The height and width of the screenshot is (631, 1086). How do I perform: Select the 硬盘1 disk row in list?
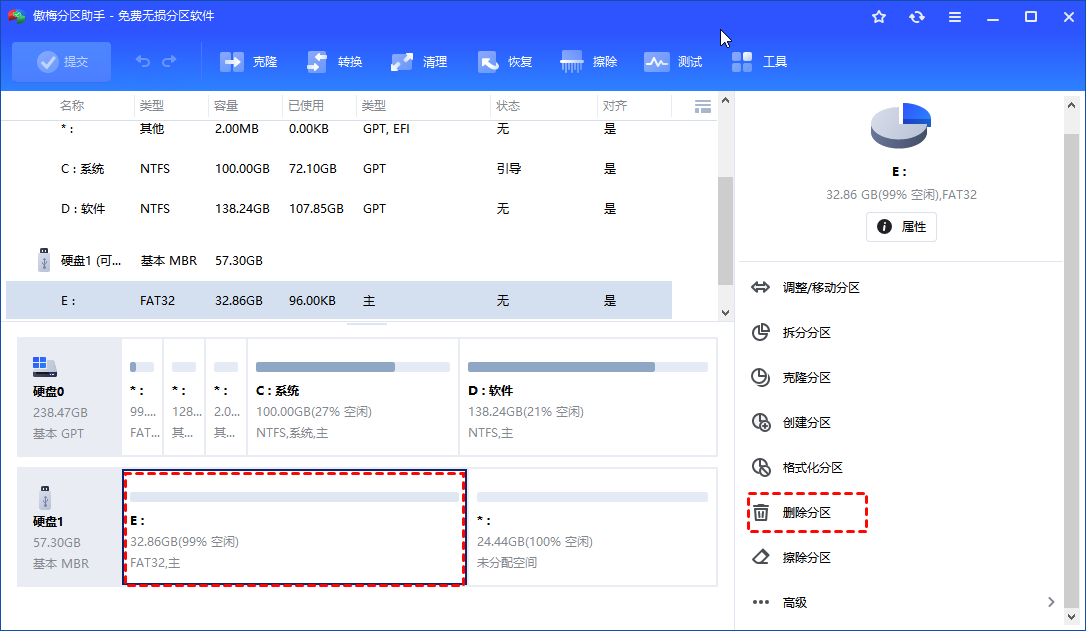tap(339, 261)
